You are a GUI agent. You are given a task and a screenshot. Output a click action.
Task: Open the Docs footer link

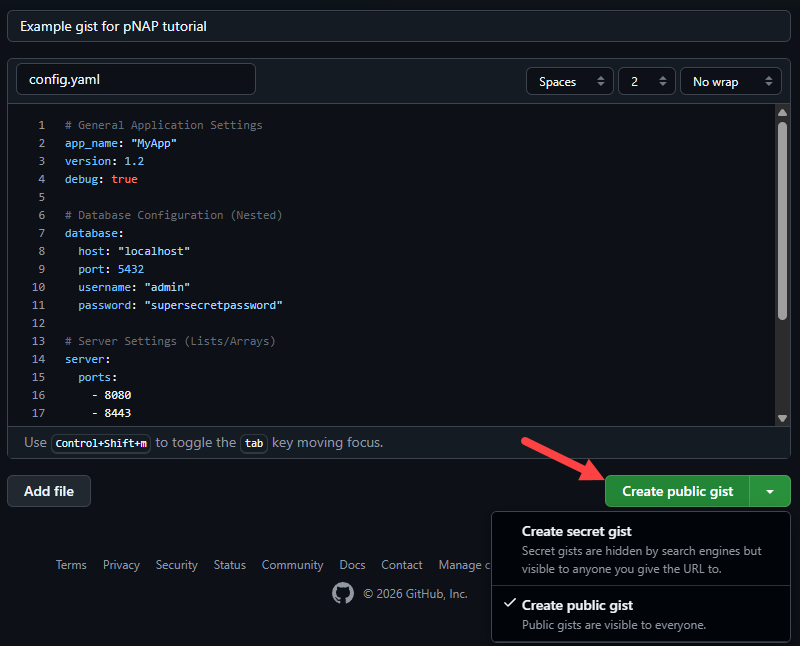[352, 565]
